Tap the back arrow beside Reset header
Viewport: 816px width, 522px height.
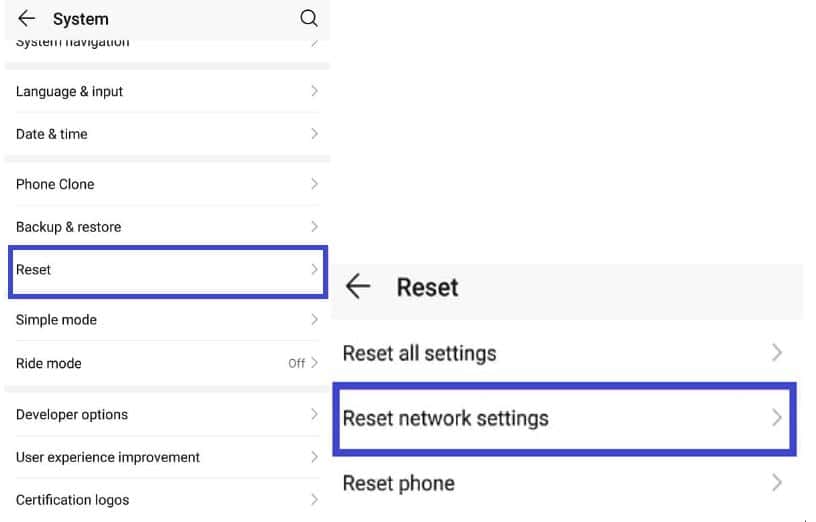[358, 286]
